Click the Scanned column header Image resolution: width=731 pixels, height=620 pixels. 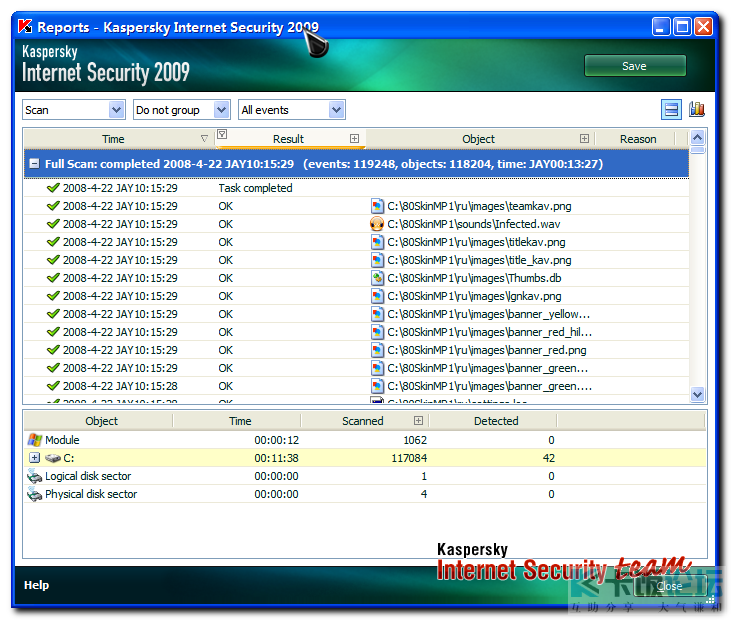[363, 421]
